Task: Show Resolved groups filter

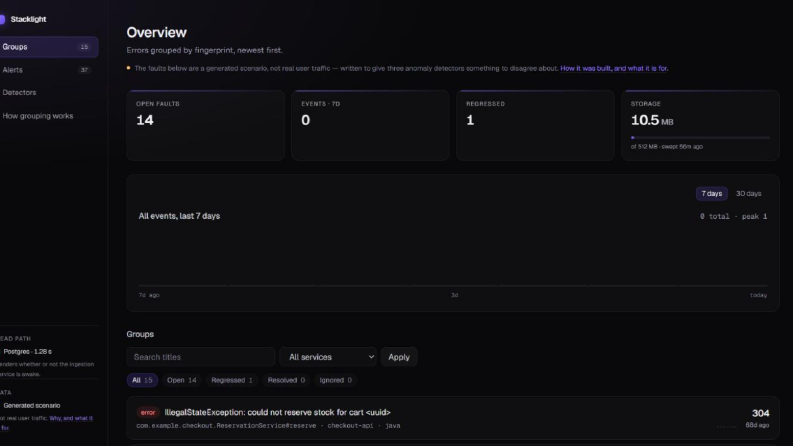Action: tap(286, 380)
